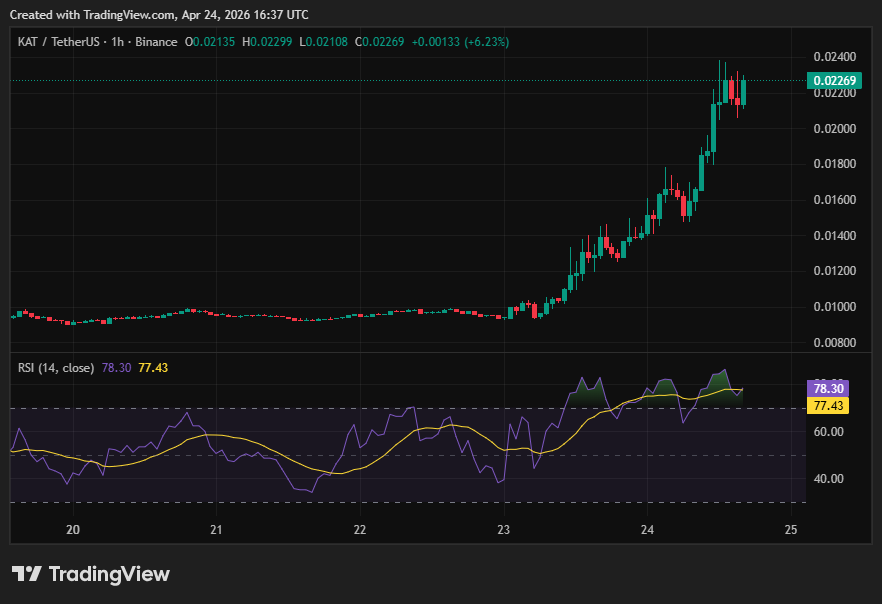Click the 40.00 RSI axis label

829,479
